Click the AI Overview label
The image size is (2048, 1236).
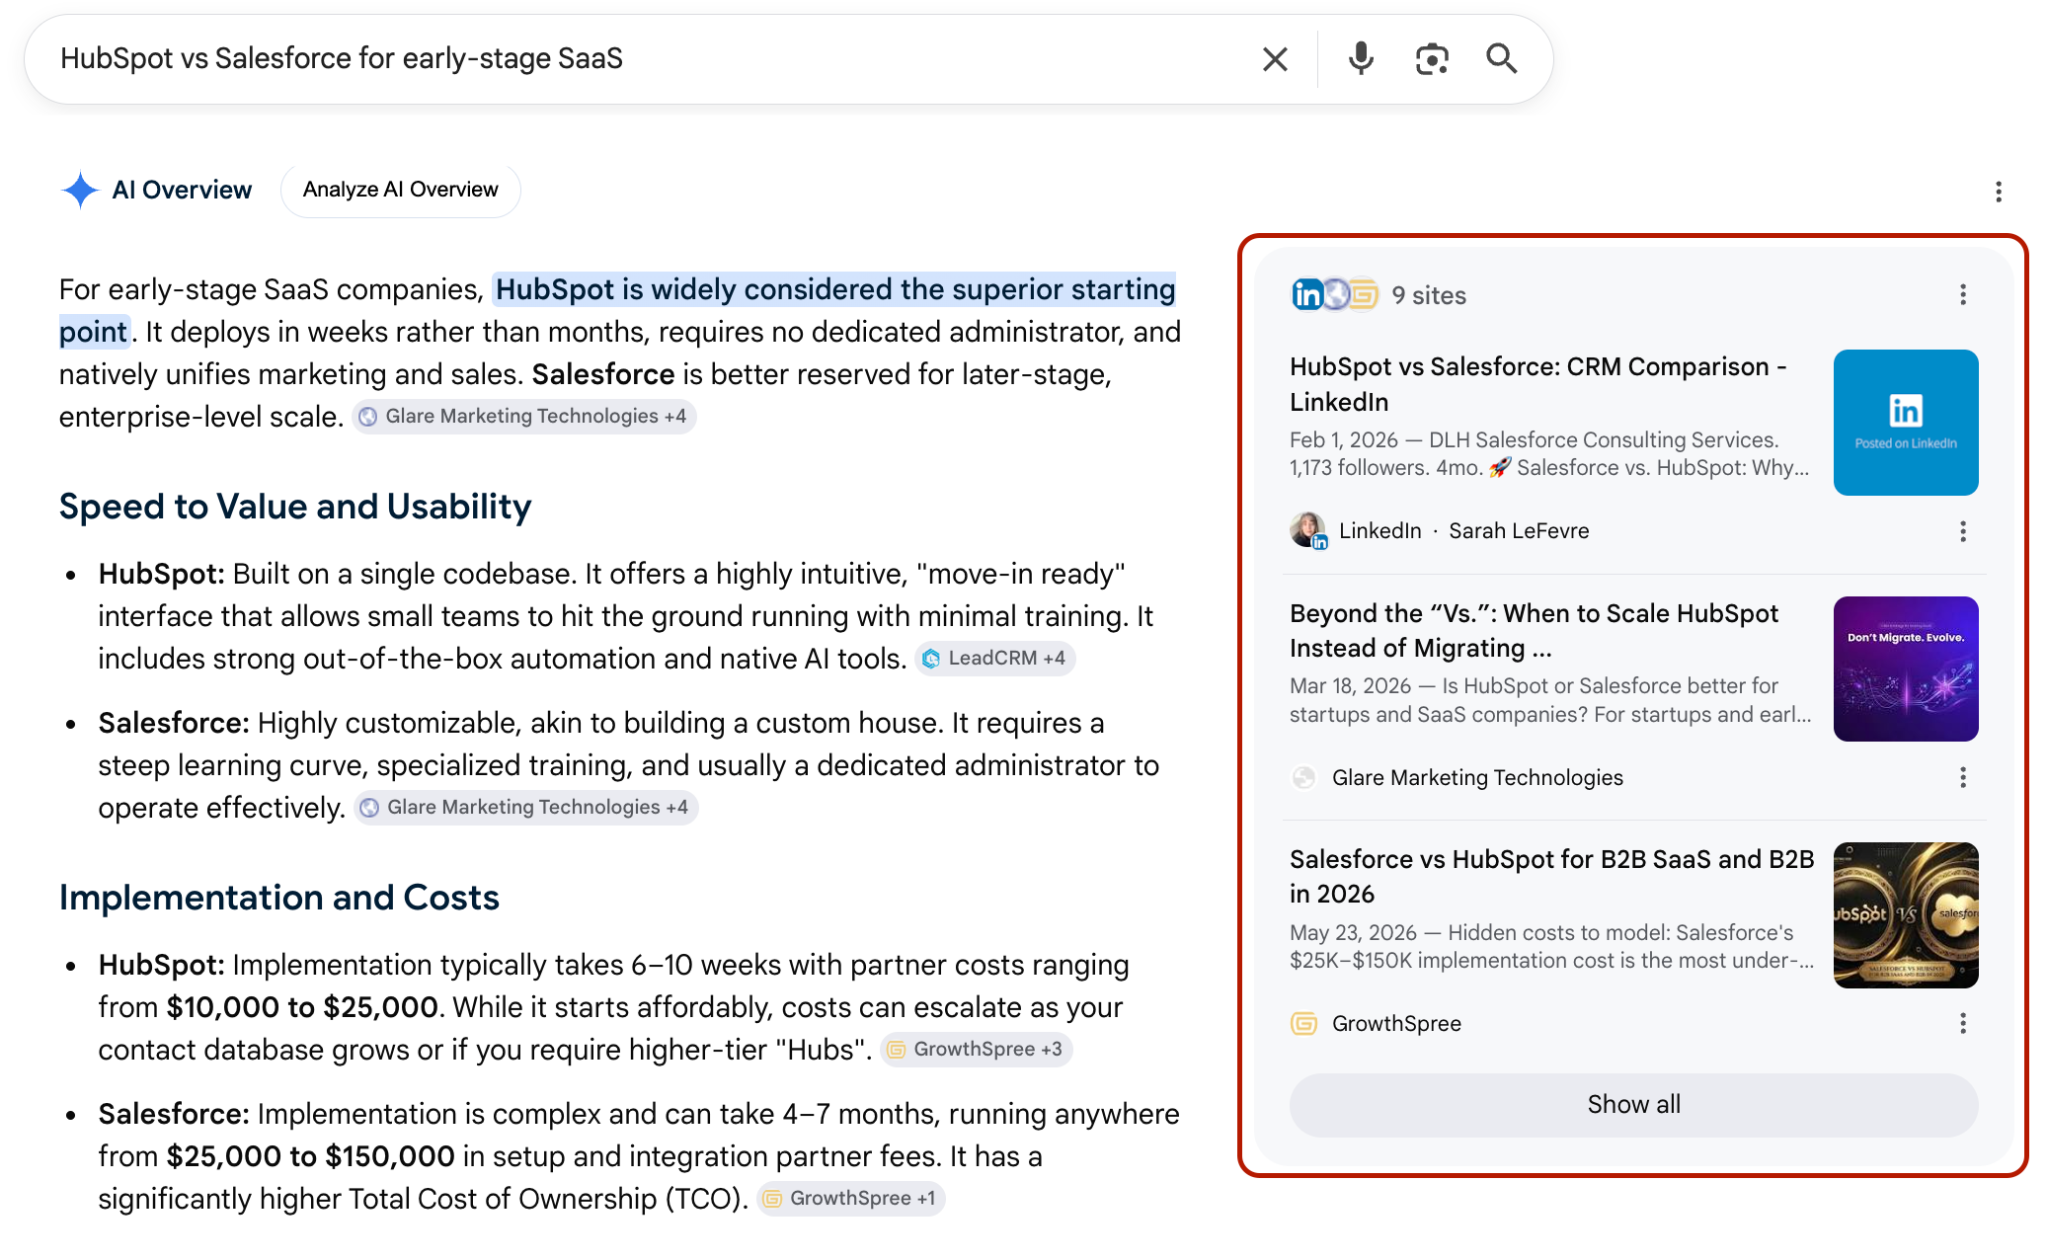coord(182,190)
